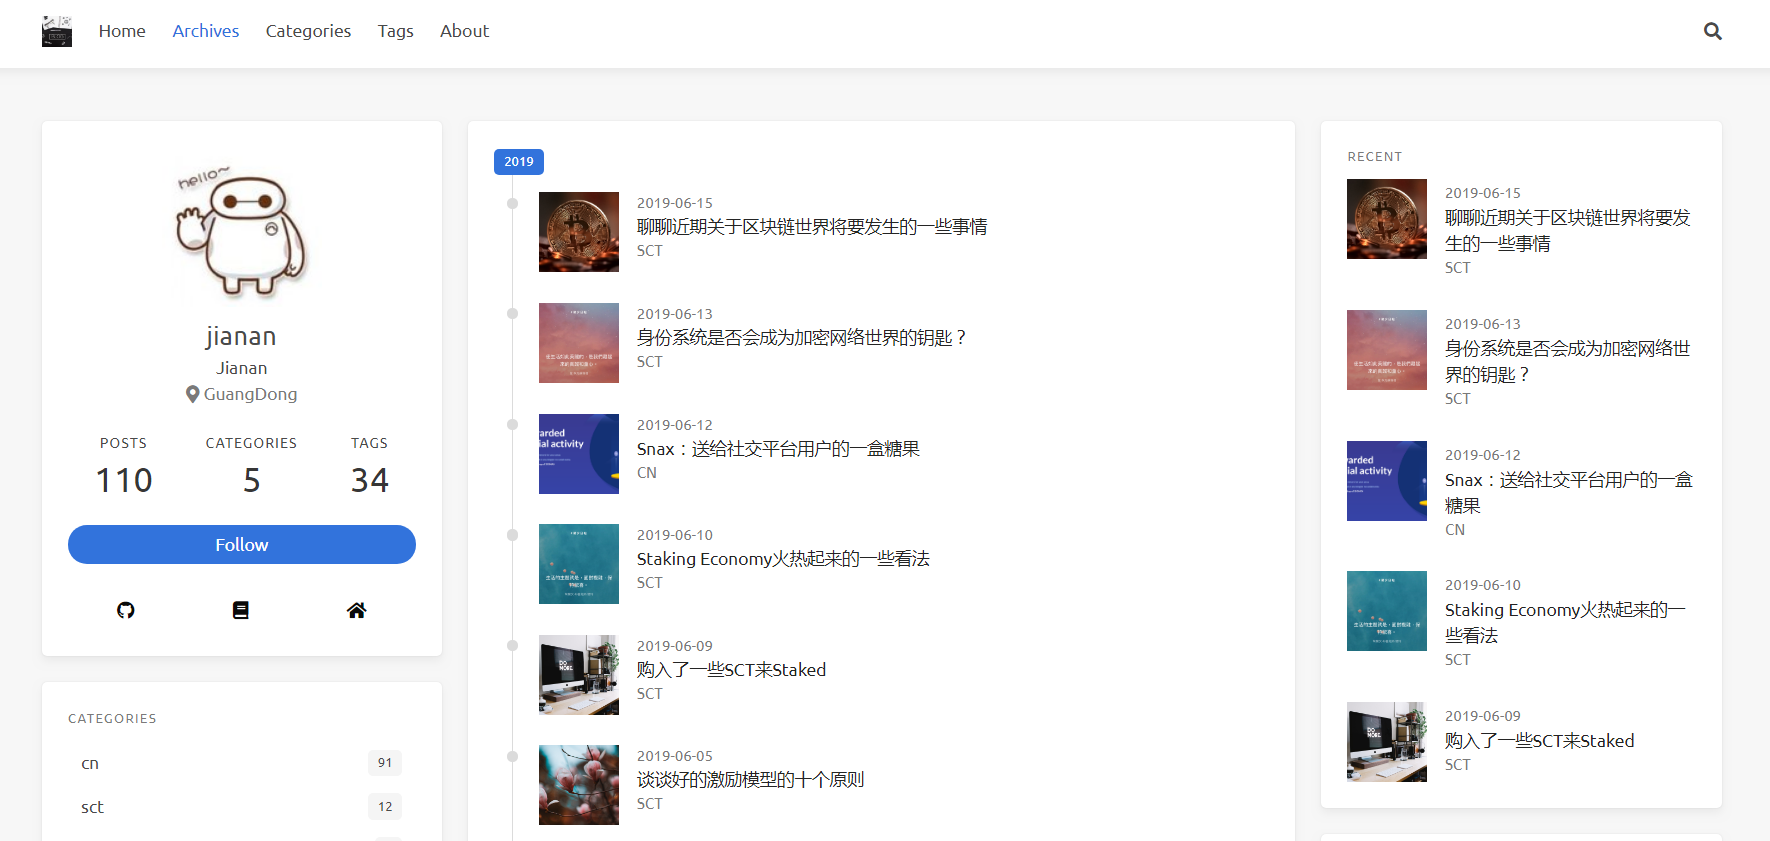Open the bitcoin thumbnail in the archive timeline

(578, 232)
